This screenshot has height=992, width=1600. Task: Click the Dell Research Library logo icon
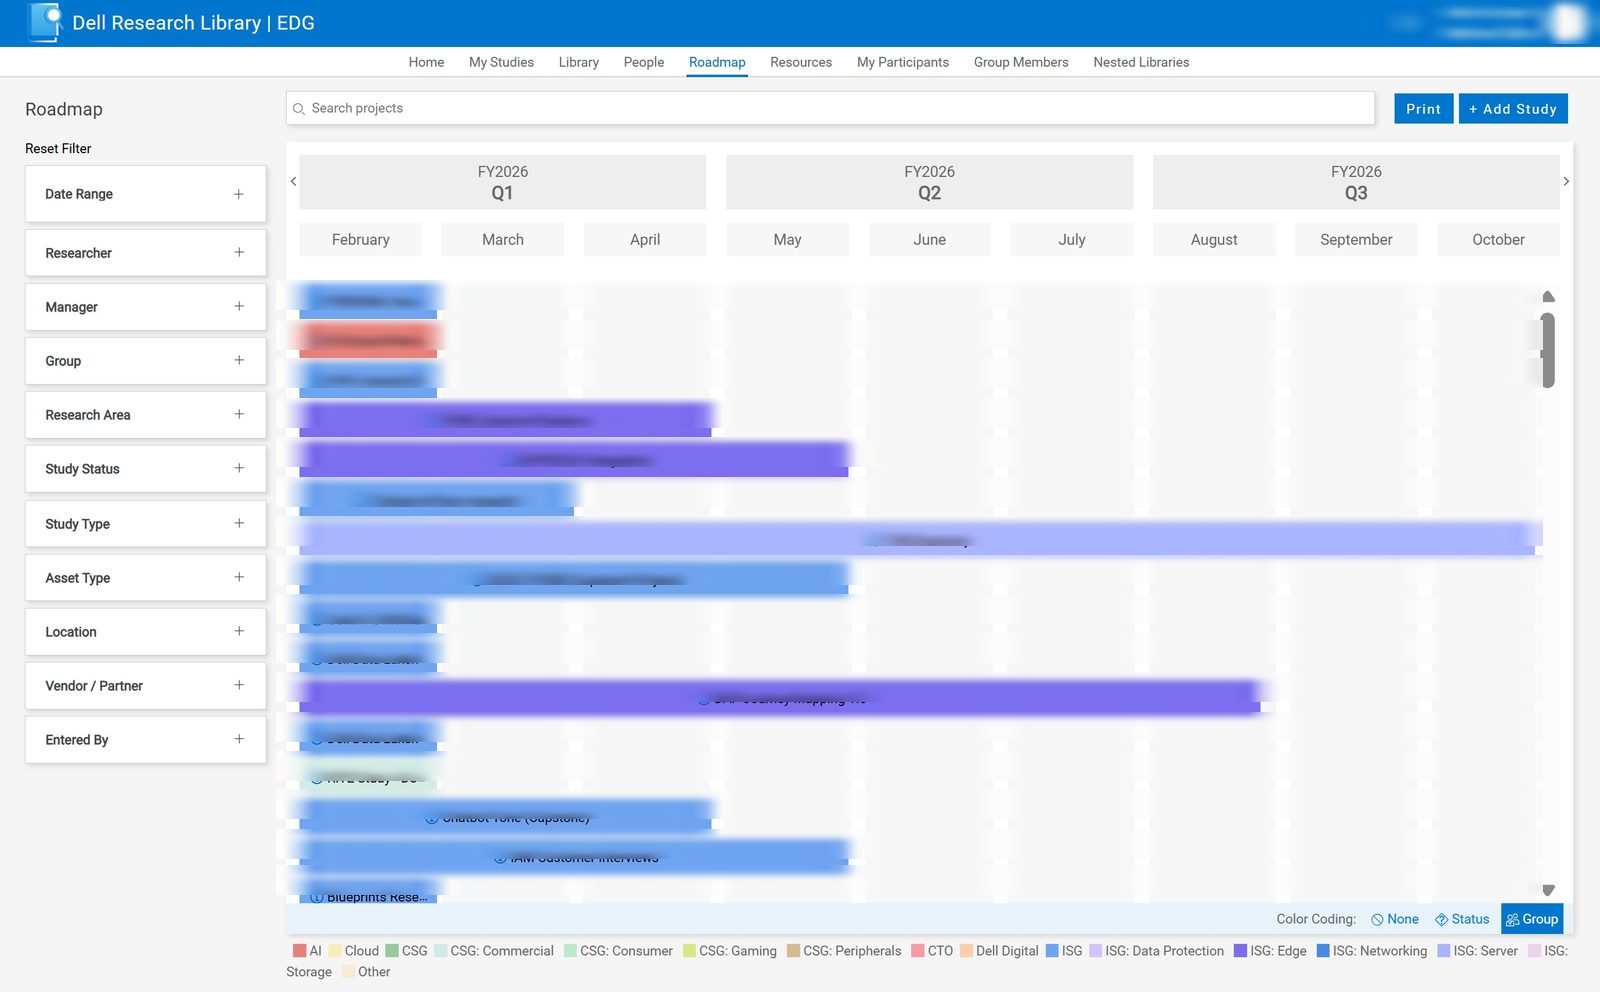[42, 22]
